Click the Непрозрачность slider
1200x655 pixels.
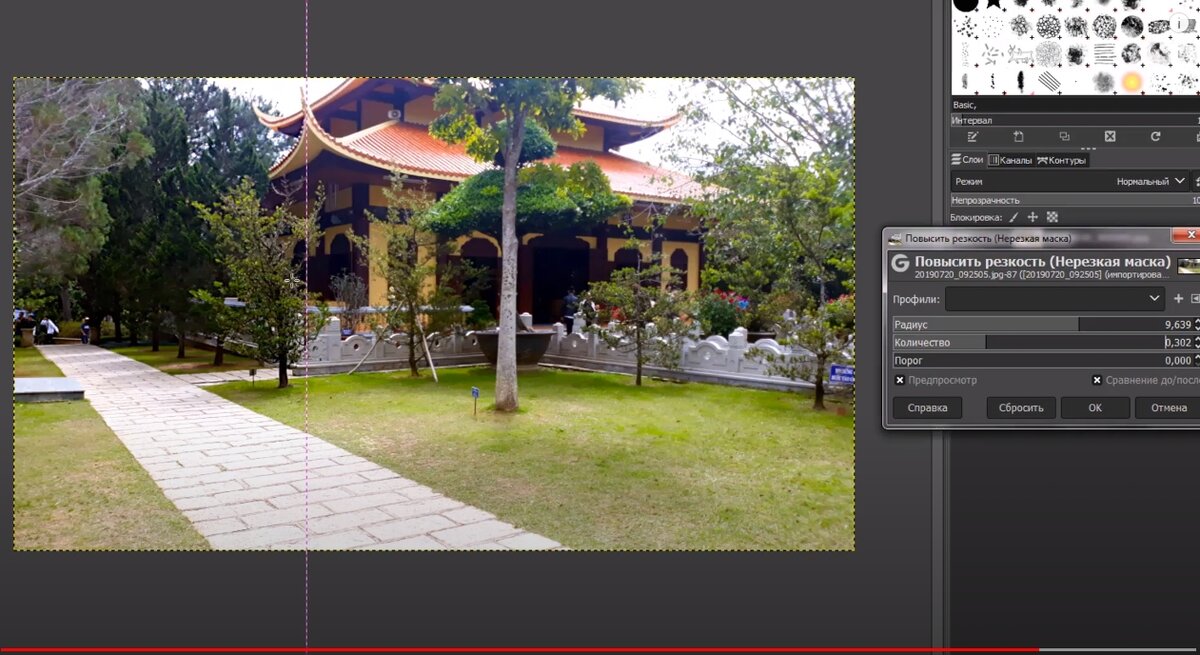click(1075, 200)
